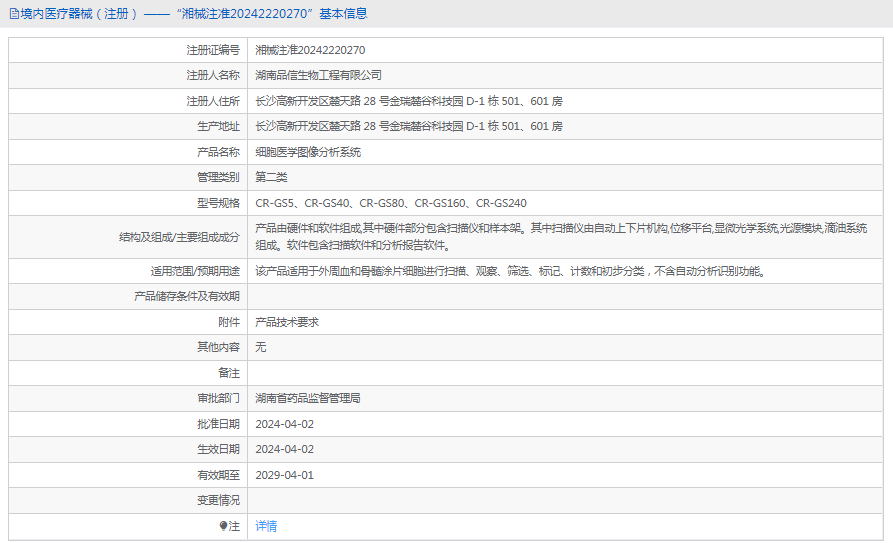Click the 审批部门 label
893x543 pixels.
pos(219,398)
